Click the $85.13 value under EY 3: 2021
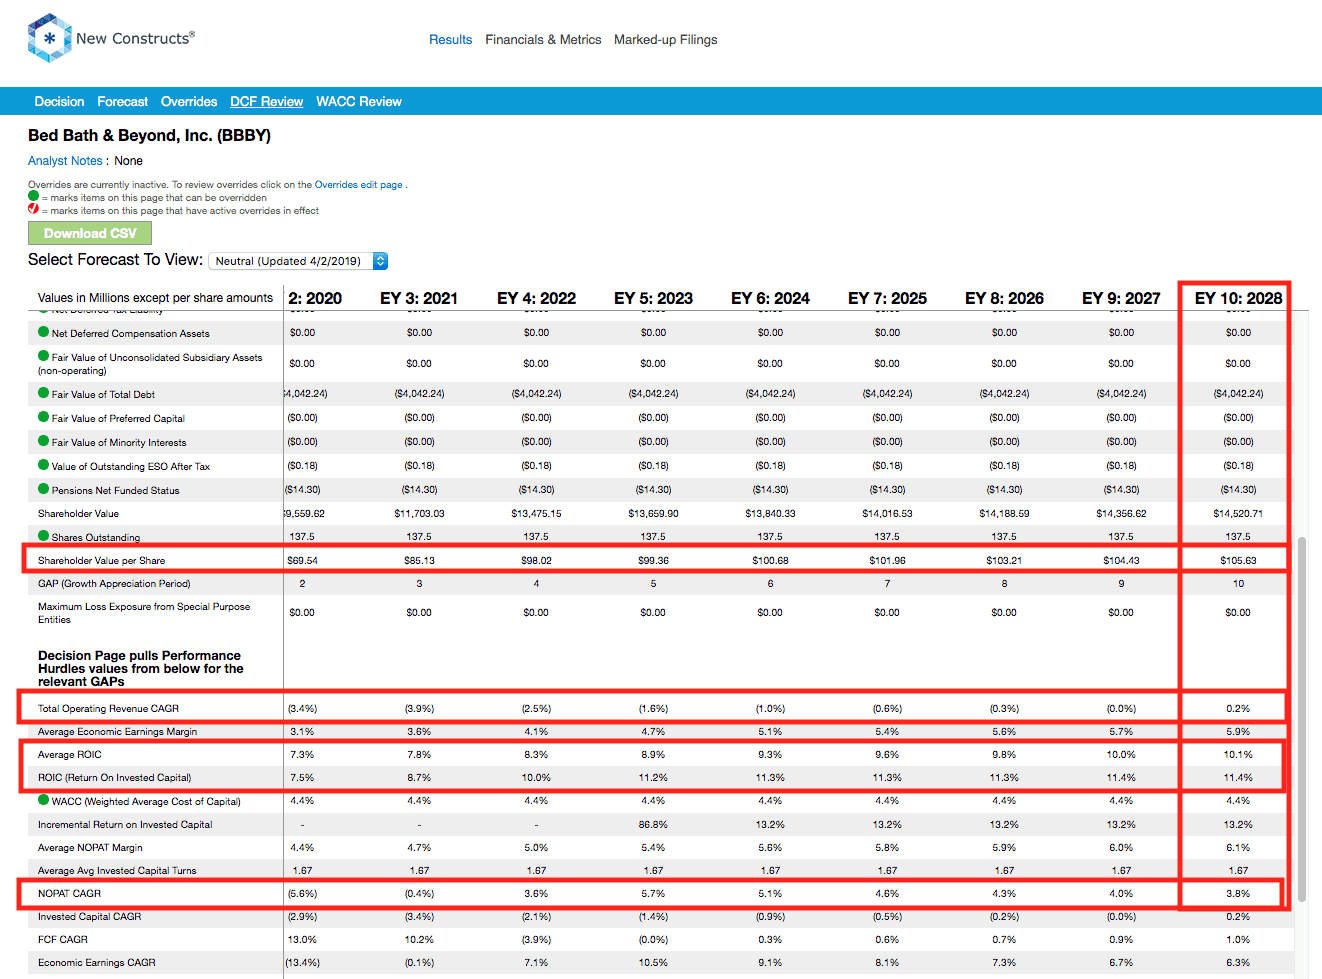Screen dimensions: 1322x979 [419, 561]
